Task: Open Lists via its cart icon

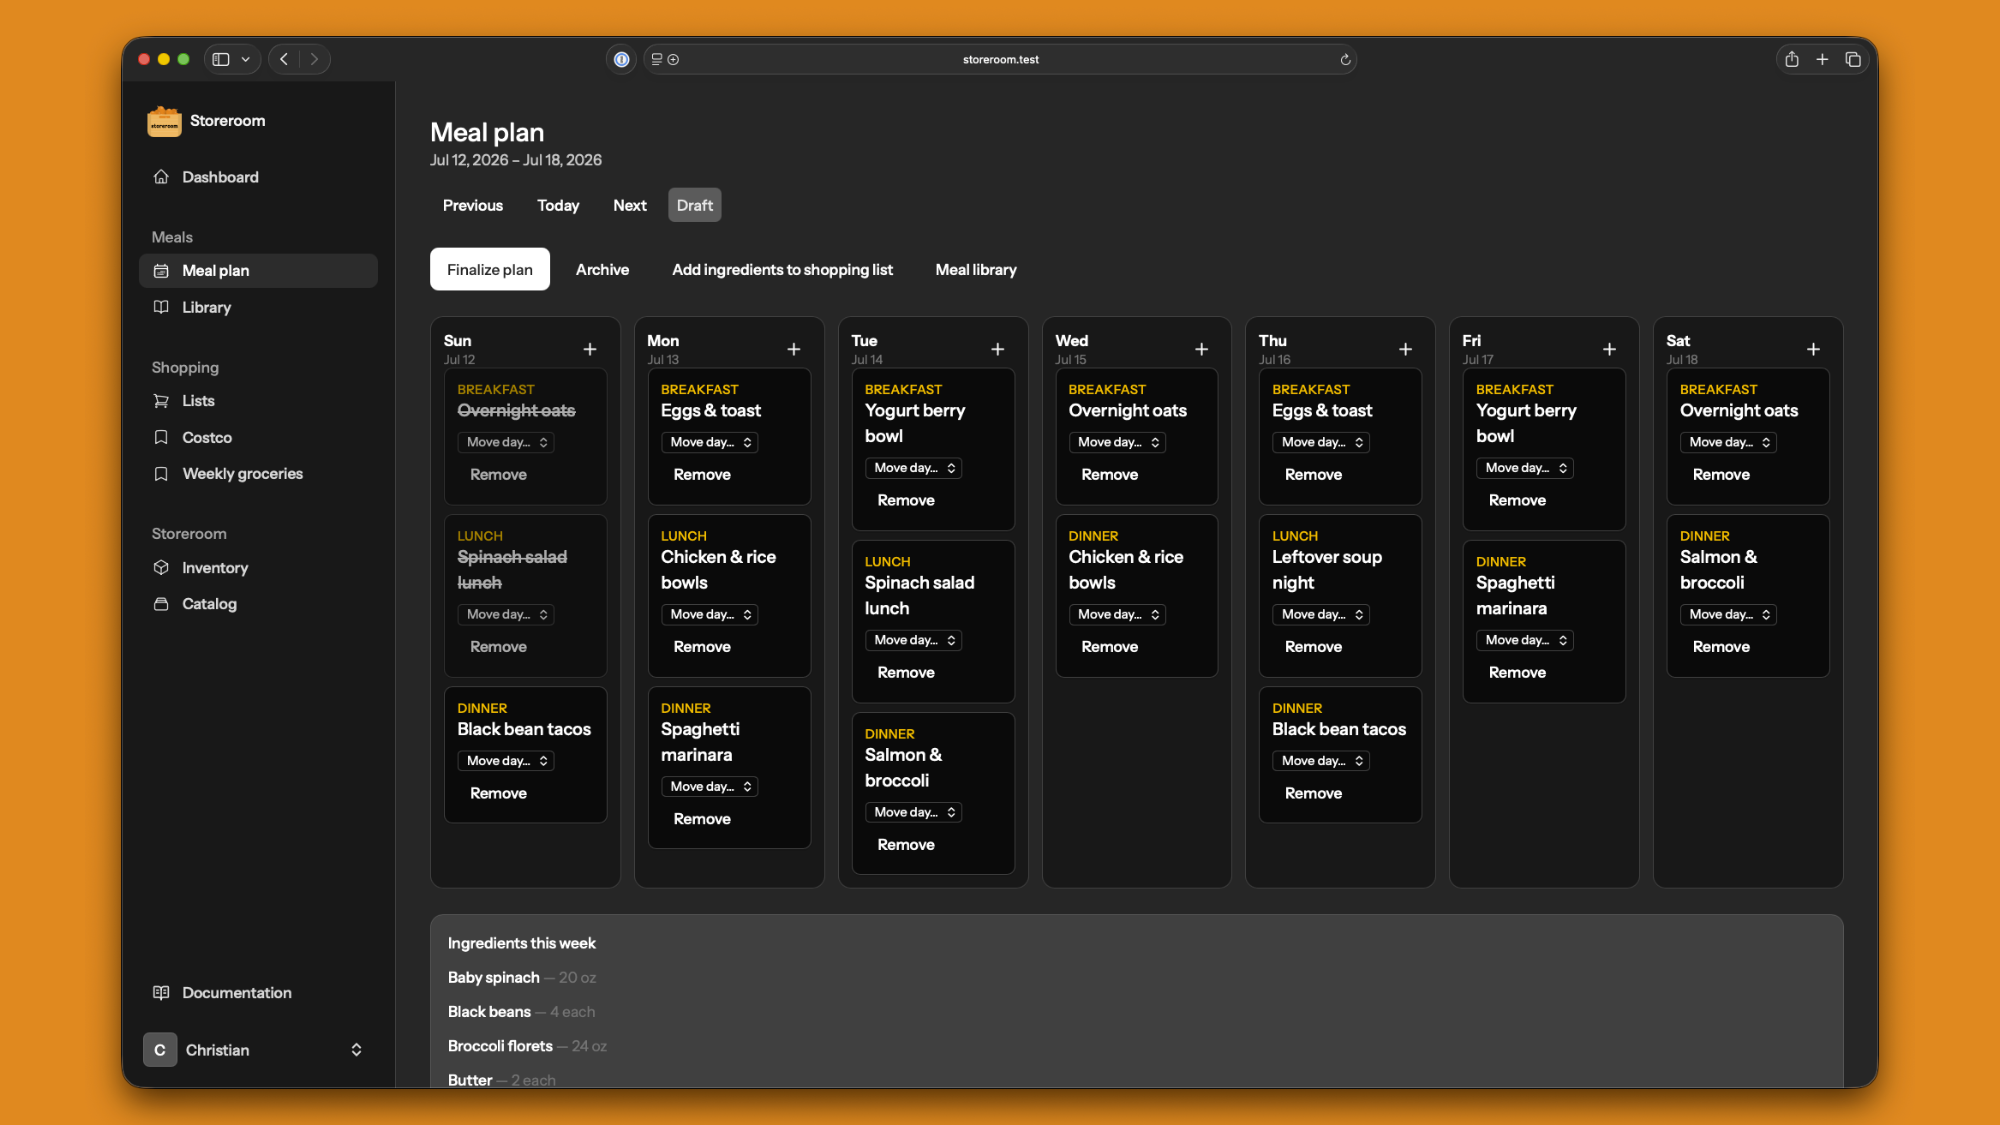Action: pyautogui.click(x=161, y=401)
